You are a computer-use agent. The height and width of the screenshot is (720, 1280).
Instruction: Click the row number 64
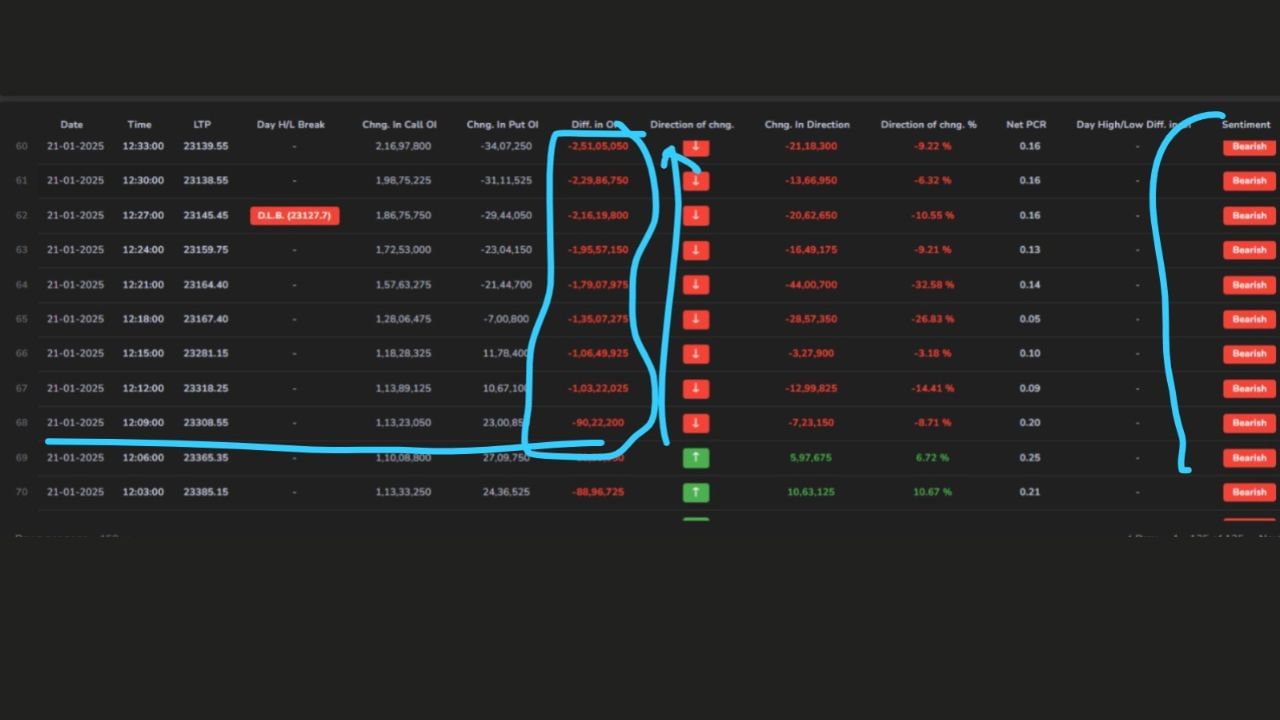pos(22,285)
